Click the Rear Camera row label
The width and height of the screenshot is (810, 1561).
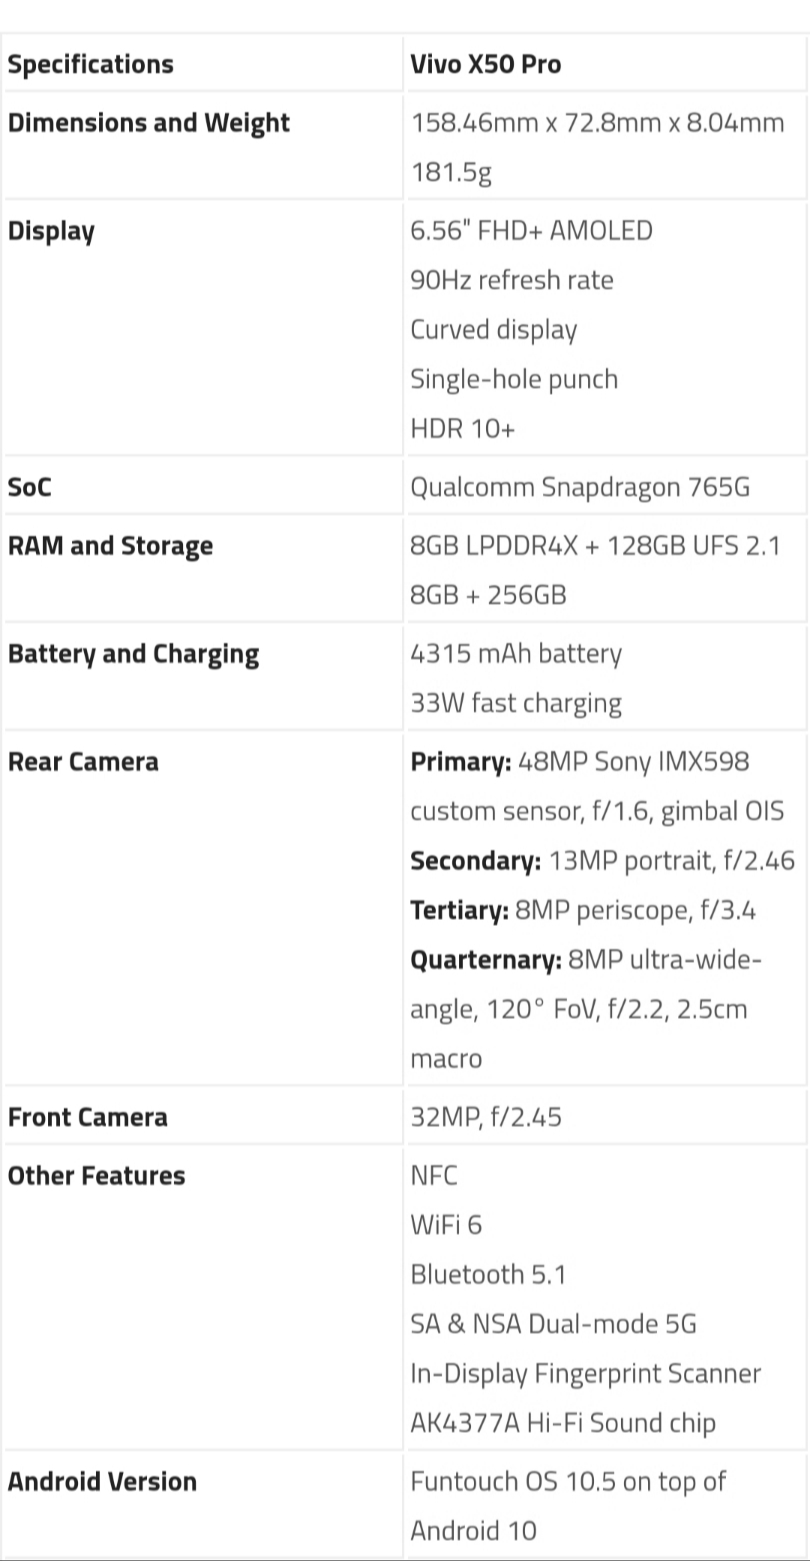coord(83,762)
